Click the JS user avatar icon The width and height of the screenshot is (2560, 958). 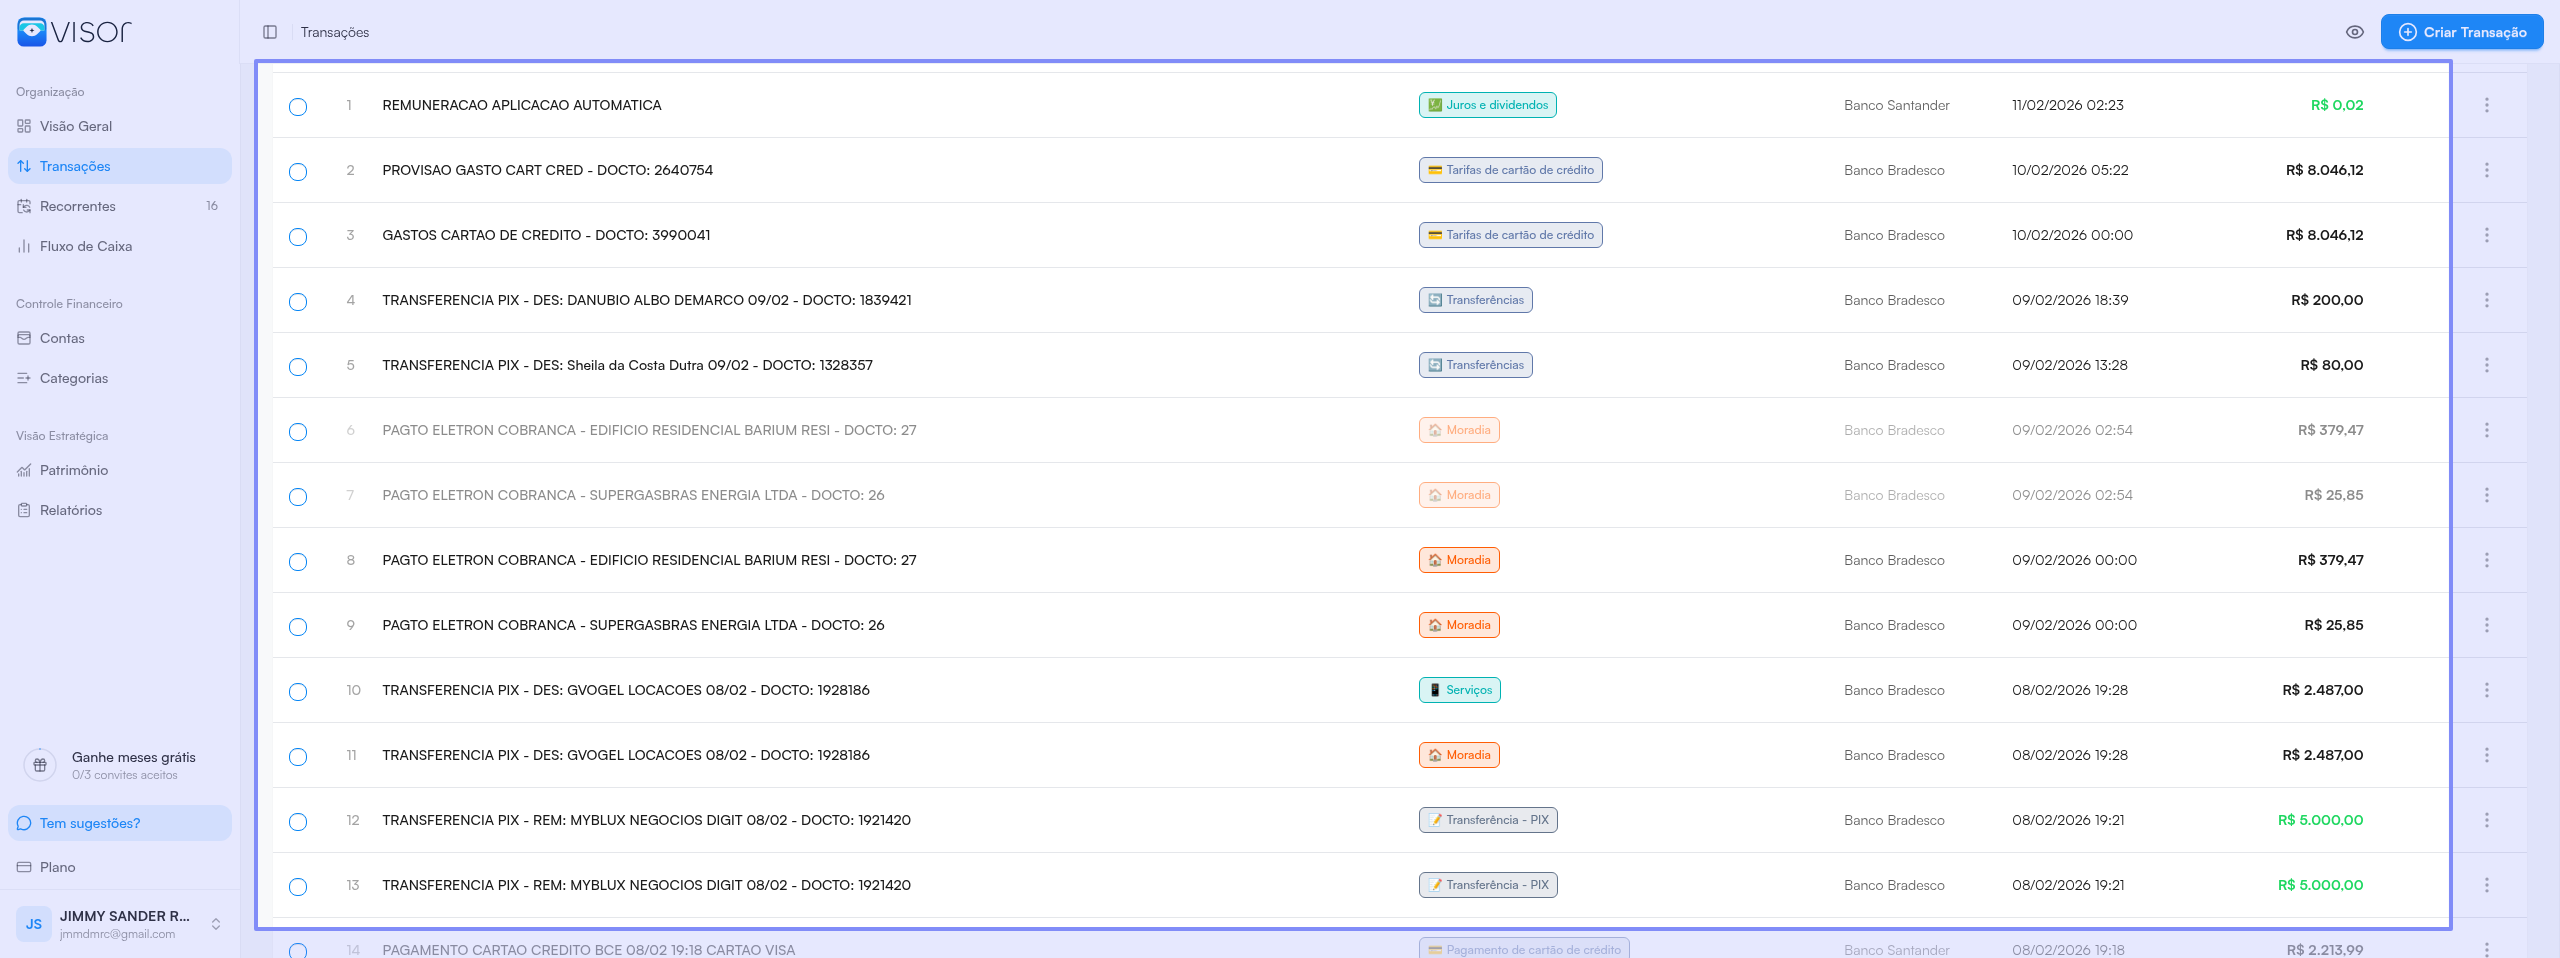pos(34,924)
